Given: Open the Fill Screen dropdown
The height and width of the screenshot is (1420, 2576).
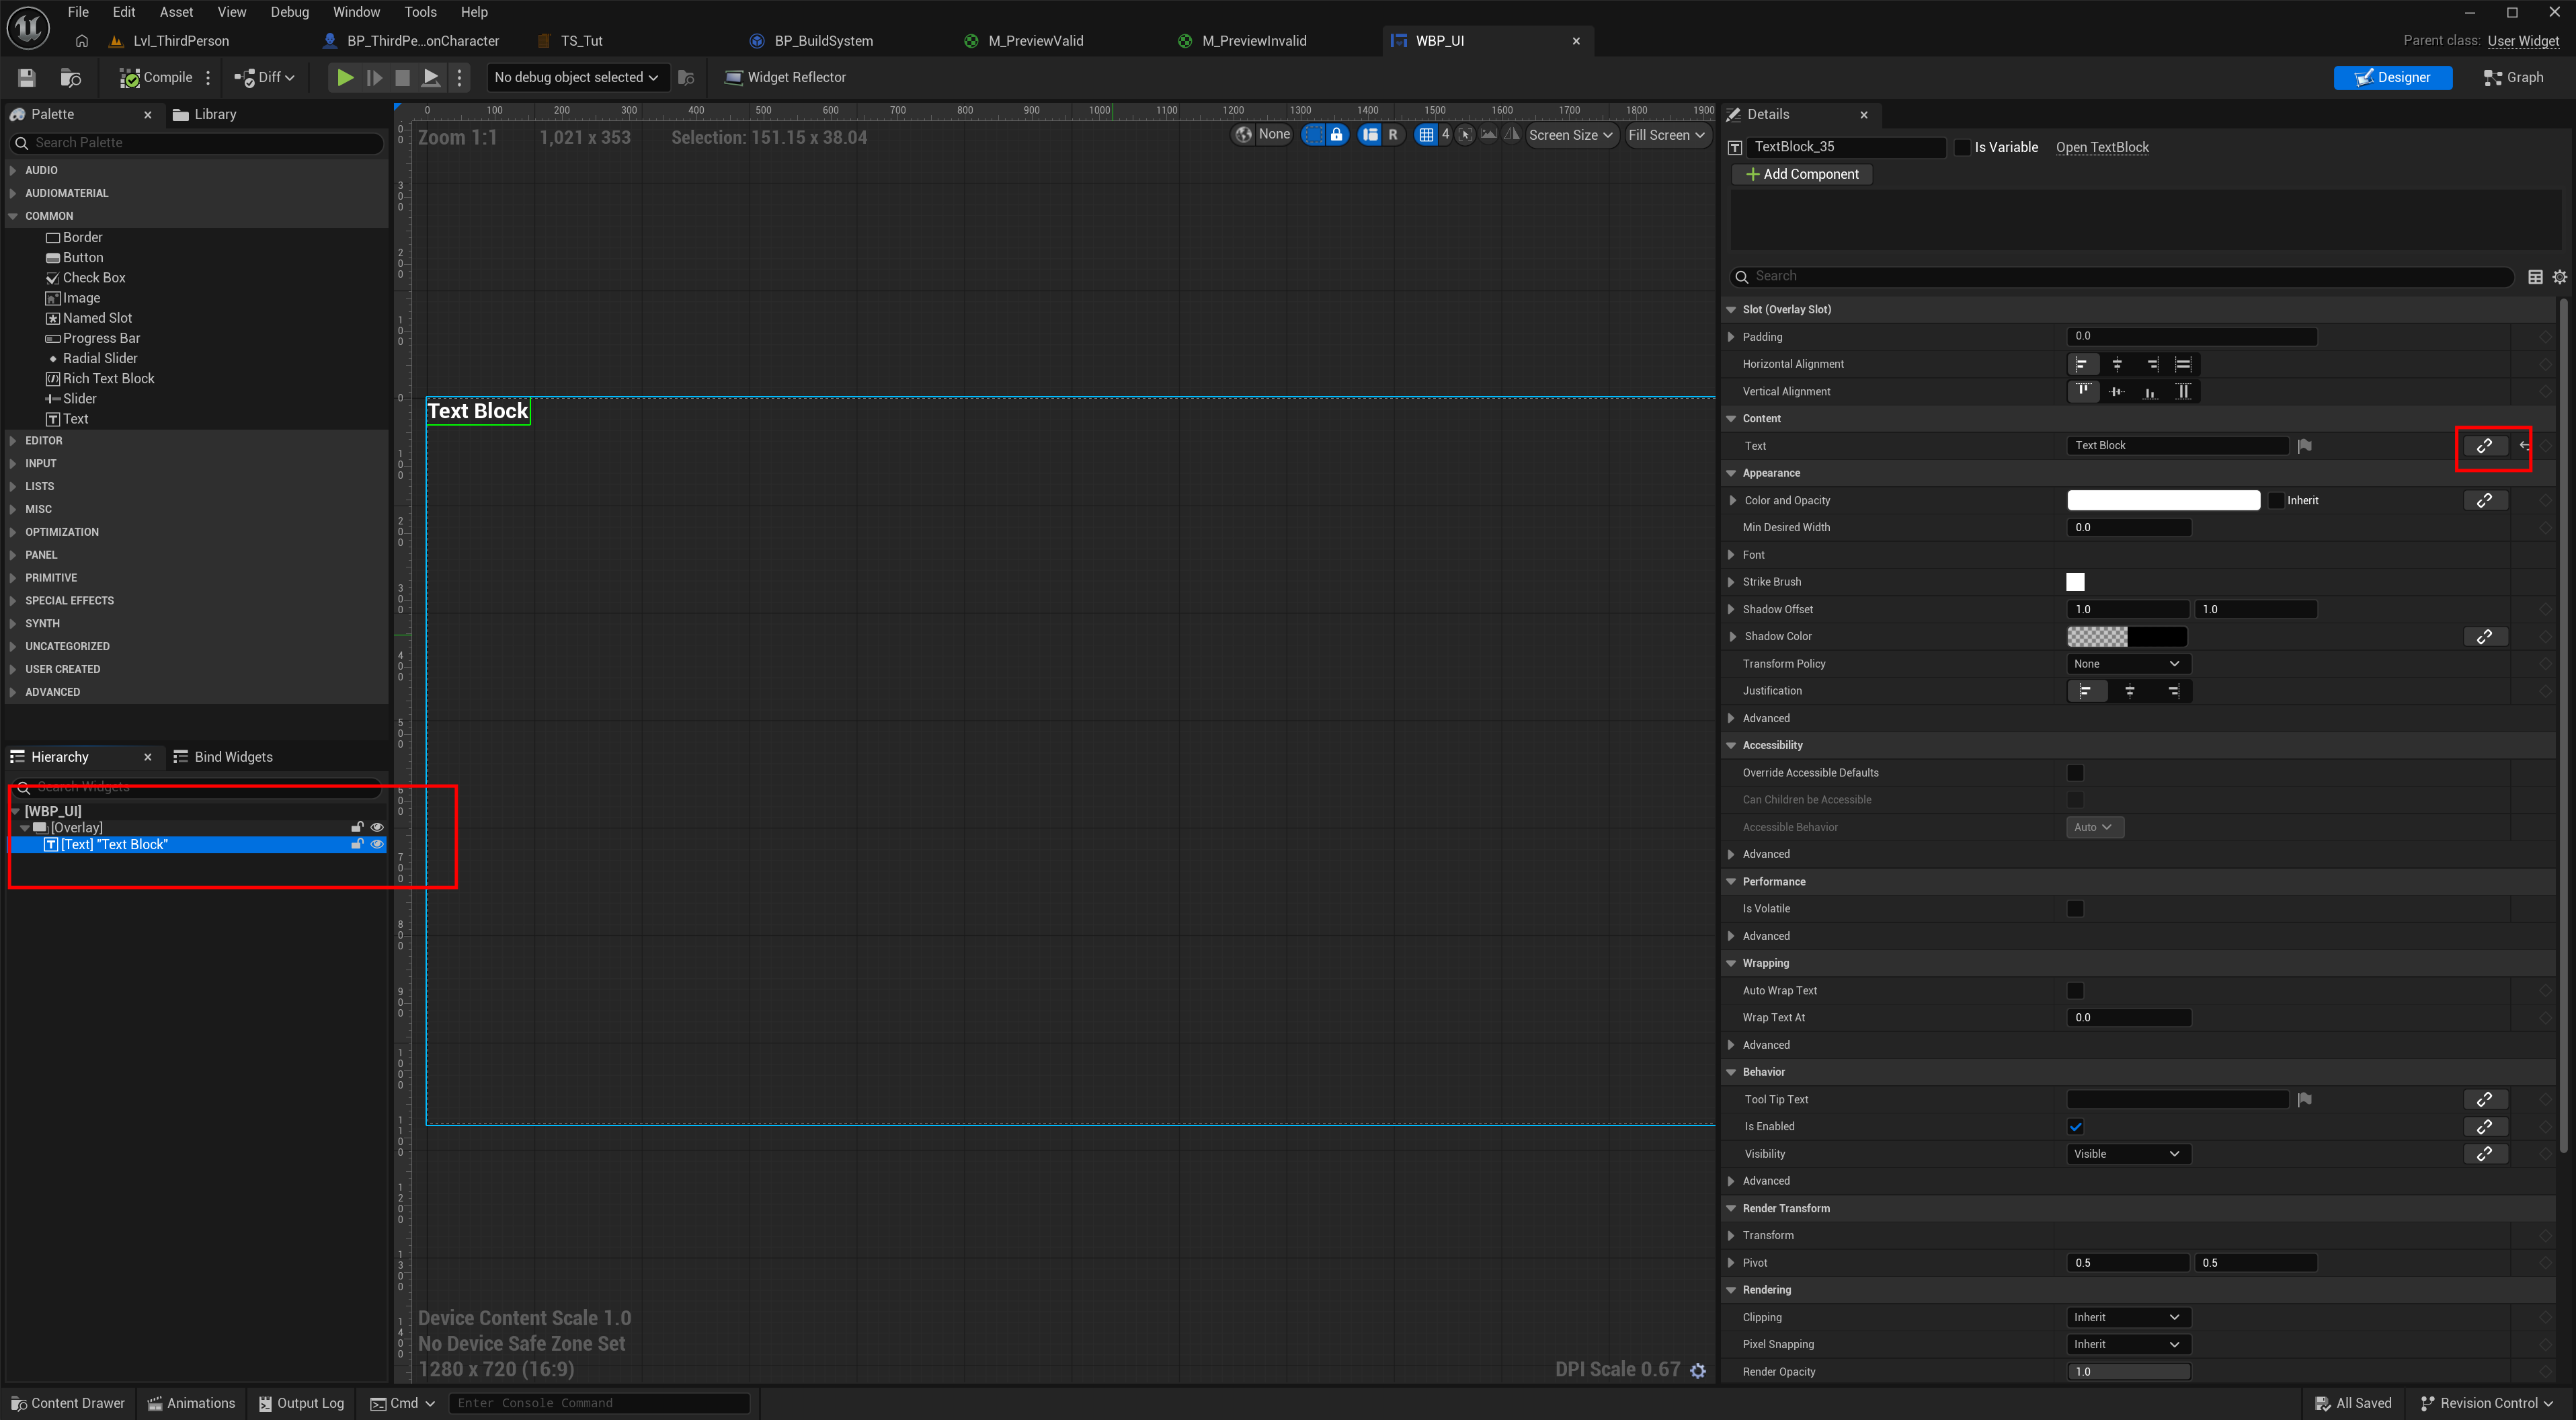Looking at the screenshot, I should point(1667,135).
